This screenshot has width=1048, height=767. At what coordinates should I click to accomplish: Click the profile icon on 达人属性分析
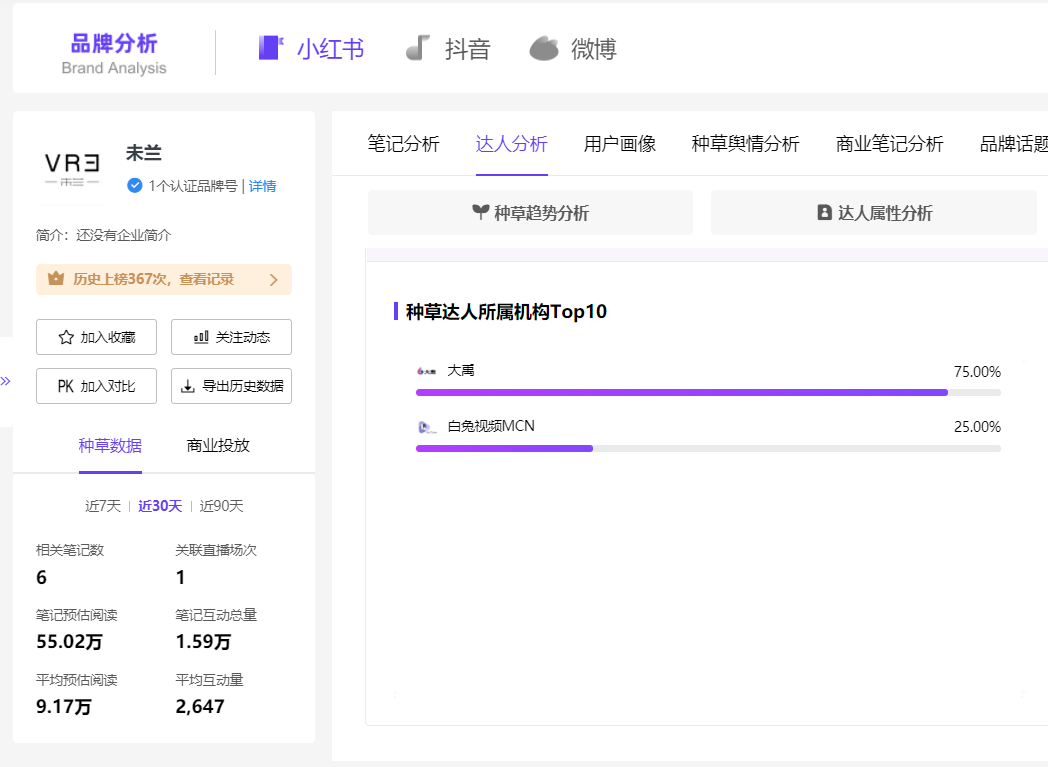click(825, 212)
